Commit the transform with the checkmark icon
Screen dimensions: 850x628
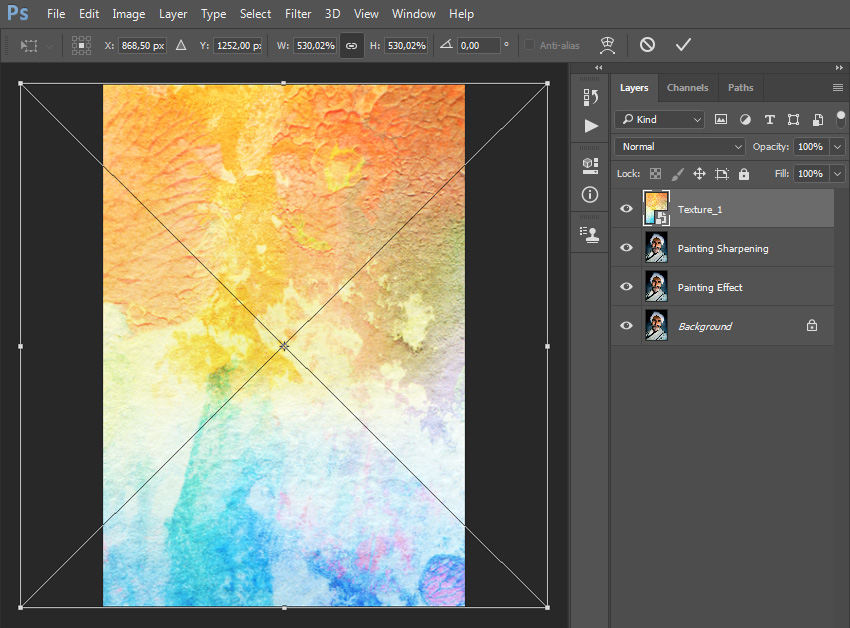683,45
